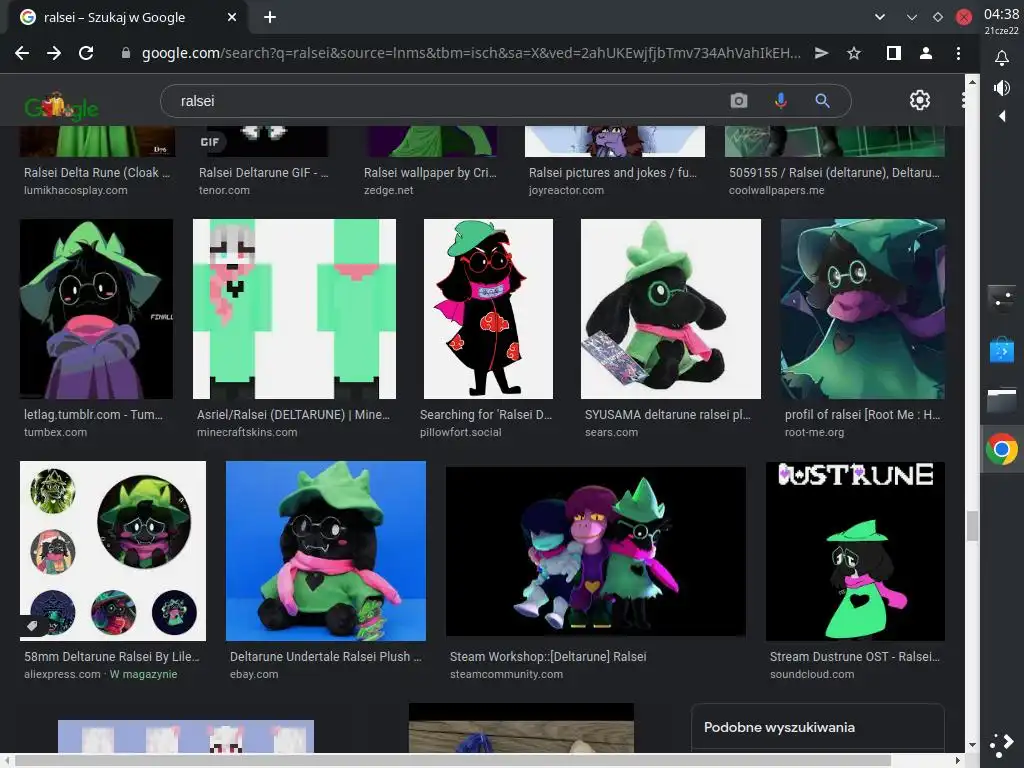This screenshot has height=768, width=1024.
Task: Click sears.com source link
Action: pyautogui.click(x=611, y=432)
